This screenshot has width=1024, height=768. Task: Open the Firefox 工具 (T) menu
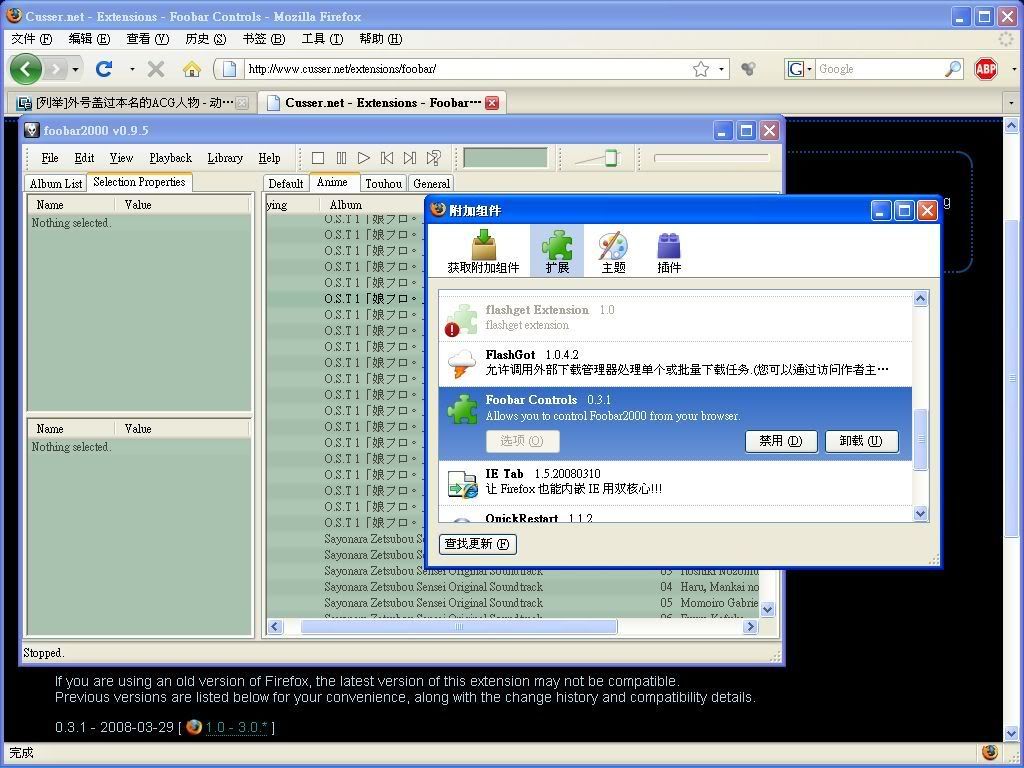[x=322, y=39]
